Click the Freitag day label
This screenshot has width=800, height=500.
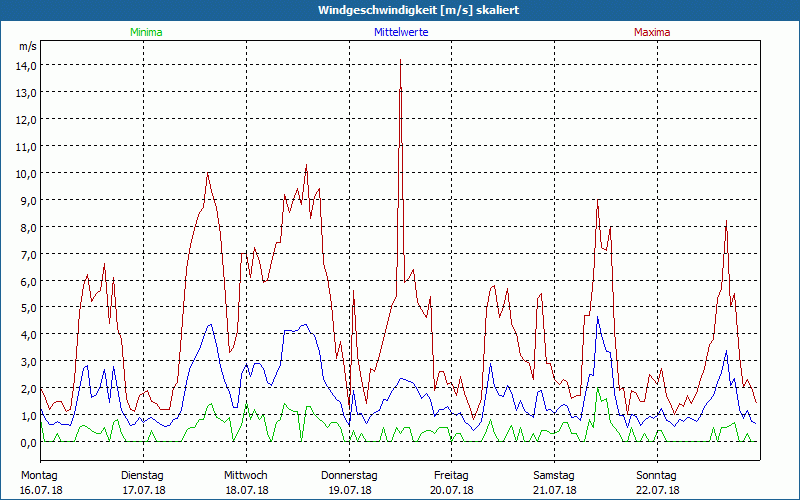point(451,475)
